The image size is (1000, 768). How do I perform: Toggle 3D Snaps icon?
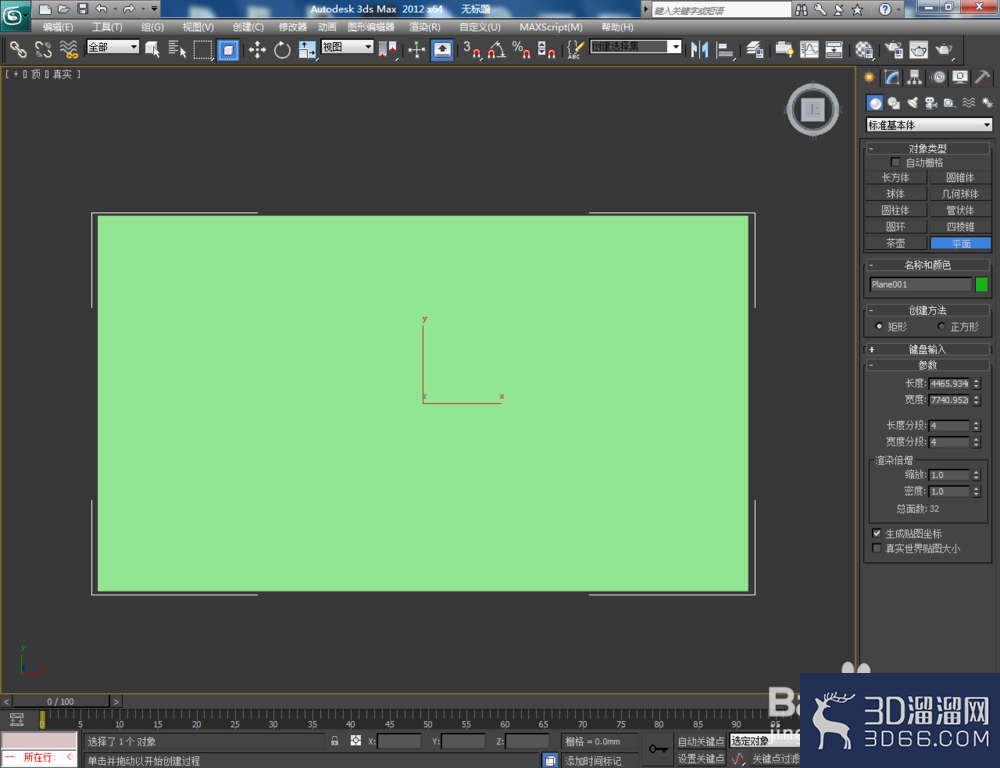point(472,49)
